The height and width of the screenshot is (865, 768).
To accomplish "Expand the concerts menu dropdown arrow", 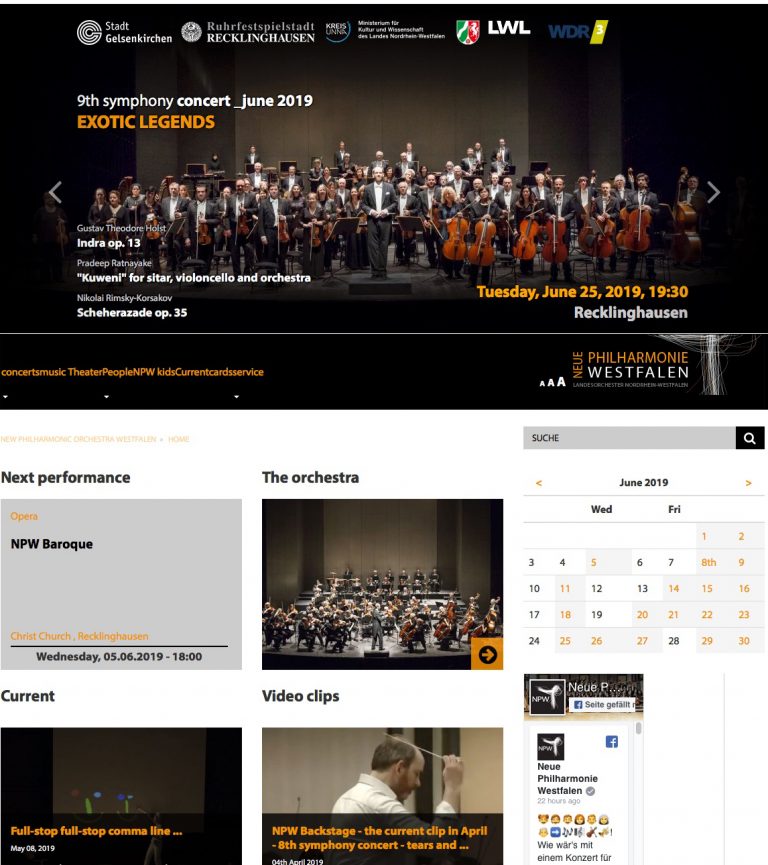I will [6, 397].
